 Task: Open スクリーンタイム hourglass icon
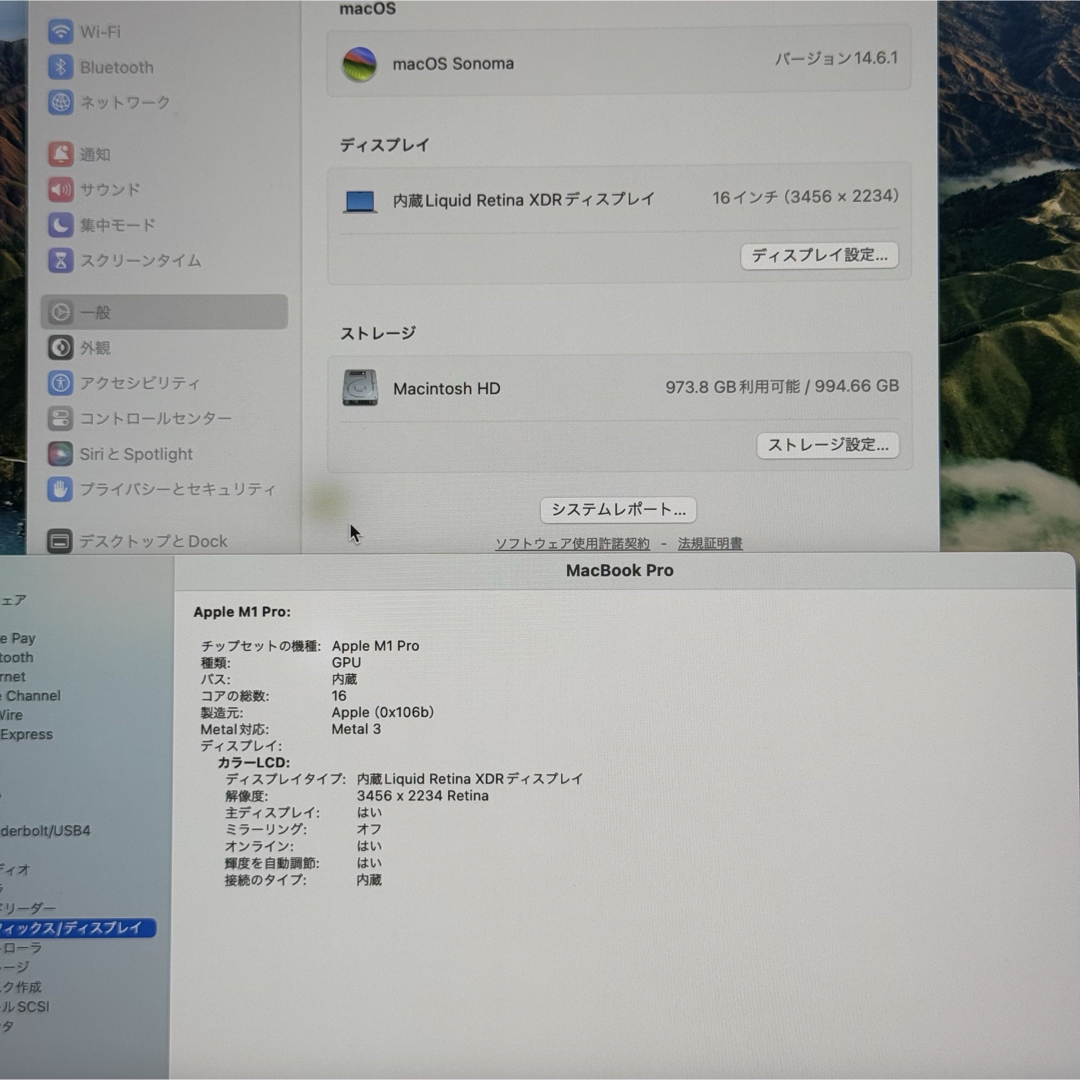[x=61, y=260]
